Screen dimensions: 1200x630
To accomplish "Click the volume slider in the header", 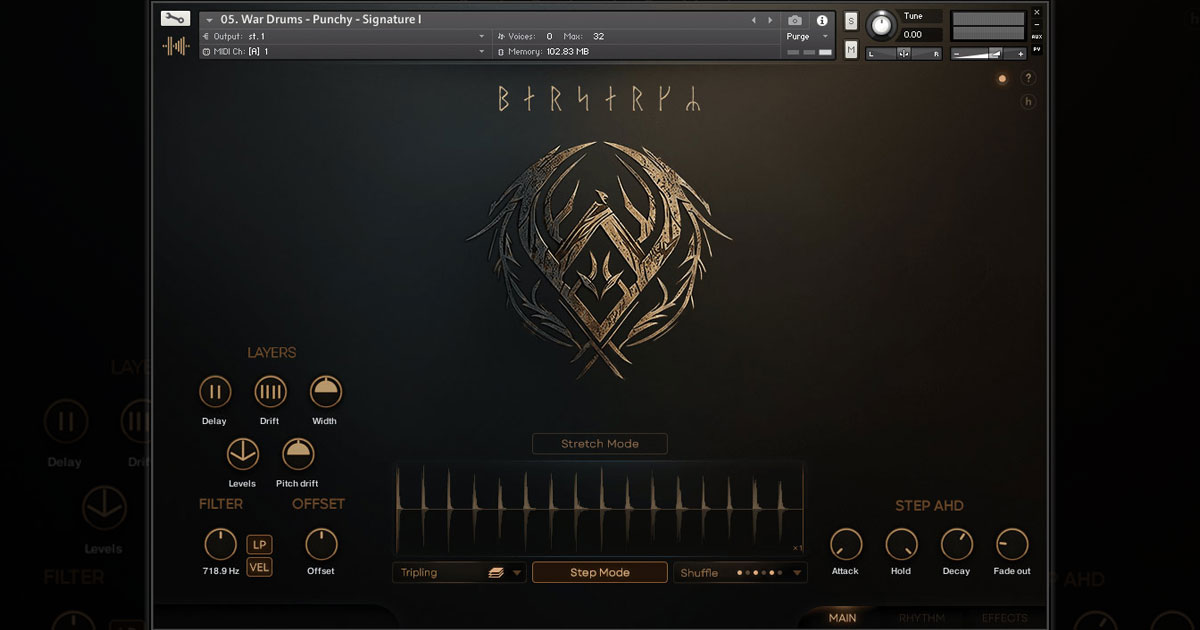I will click(x=988, y=53).
